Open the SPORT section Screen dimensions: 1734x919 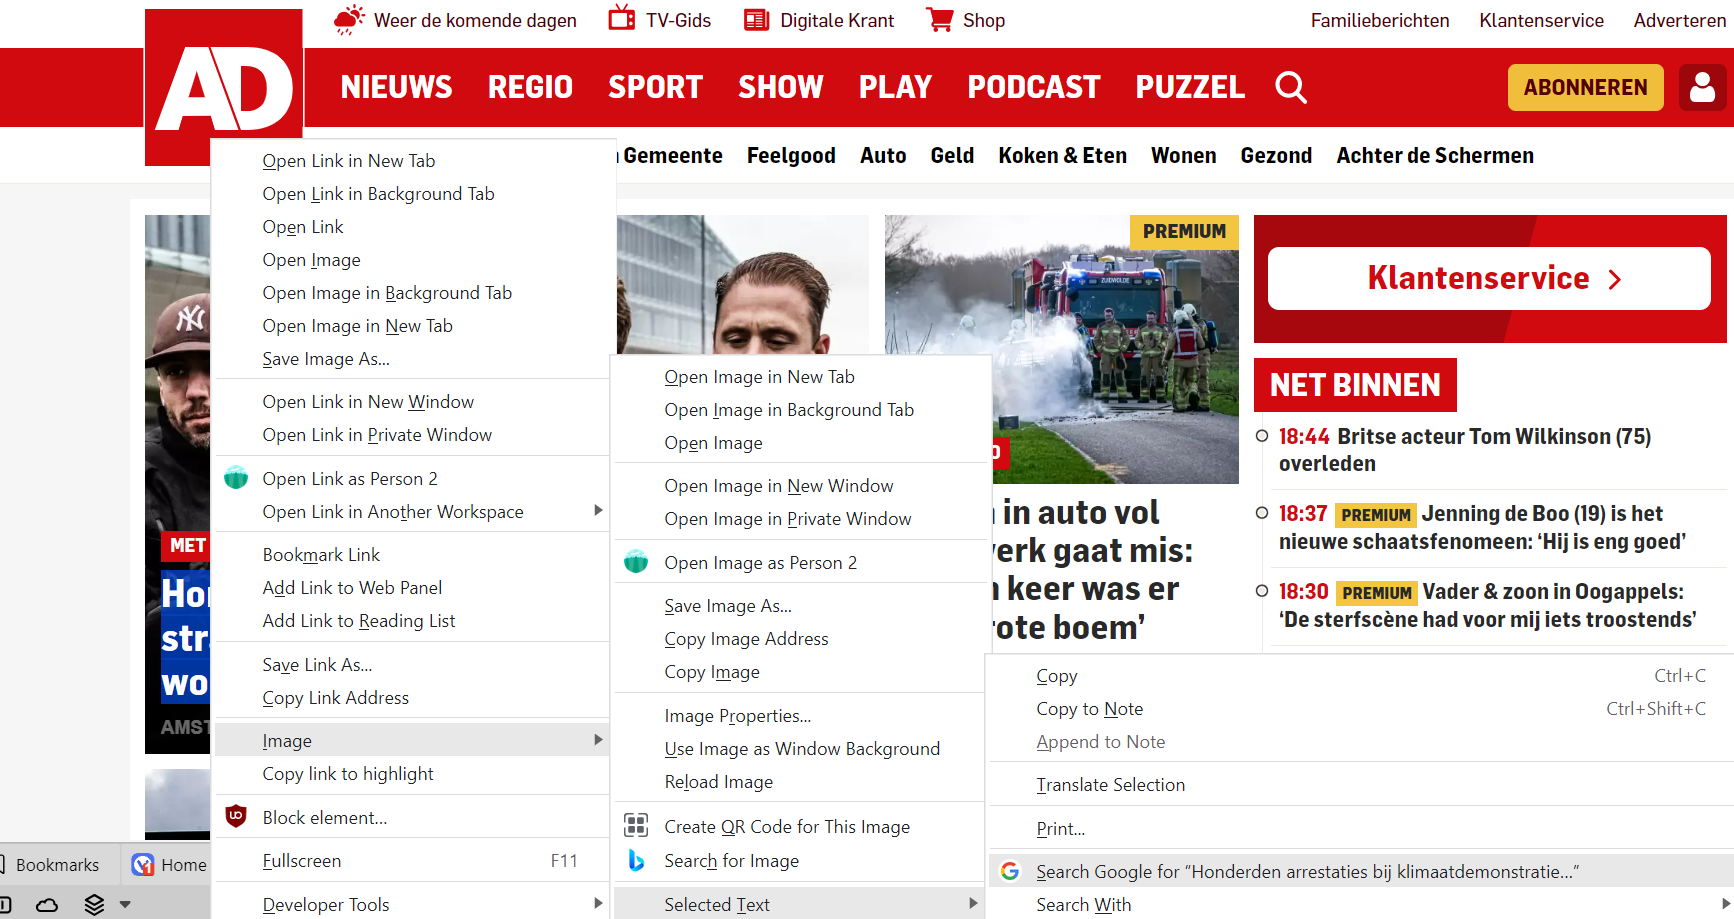655,88
